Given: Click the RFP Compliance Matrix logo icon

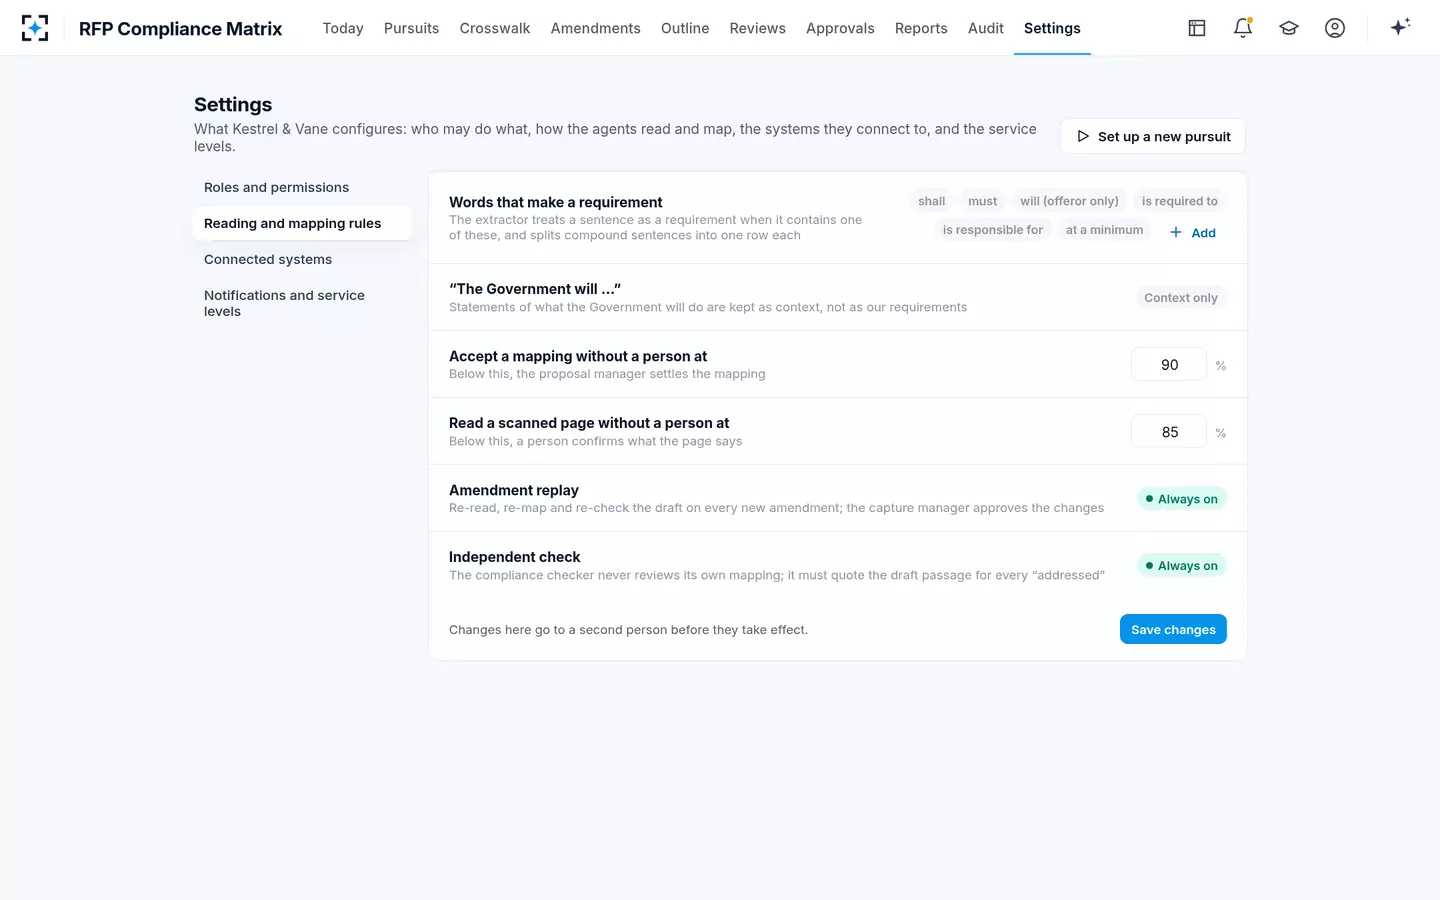Looking at the screenshot, I should (35, 28).
